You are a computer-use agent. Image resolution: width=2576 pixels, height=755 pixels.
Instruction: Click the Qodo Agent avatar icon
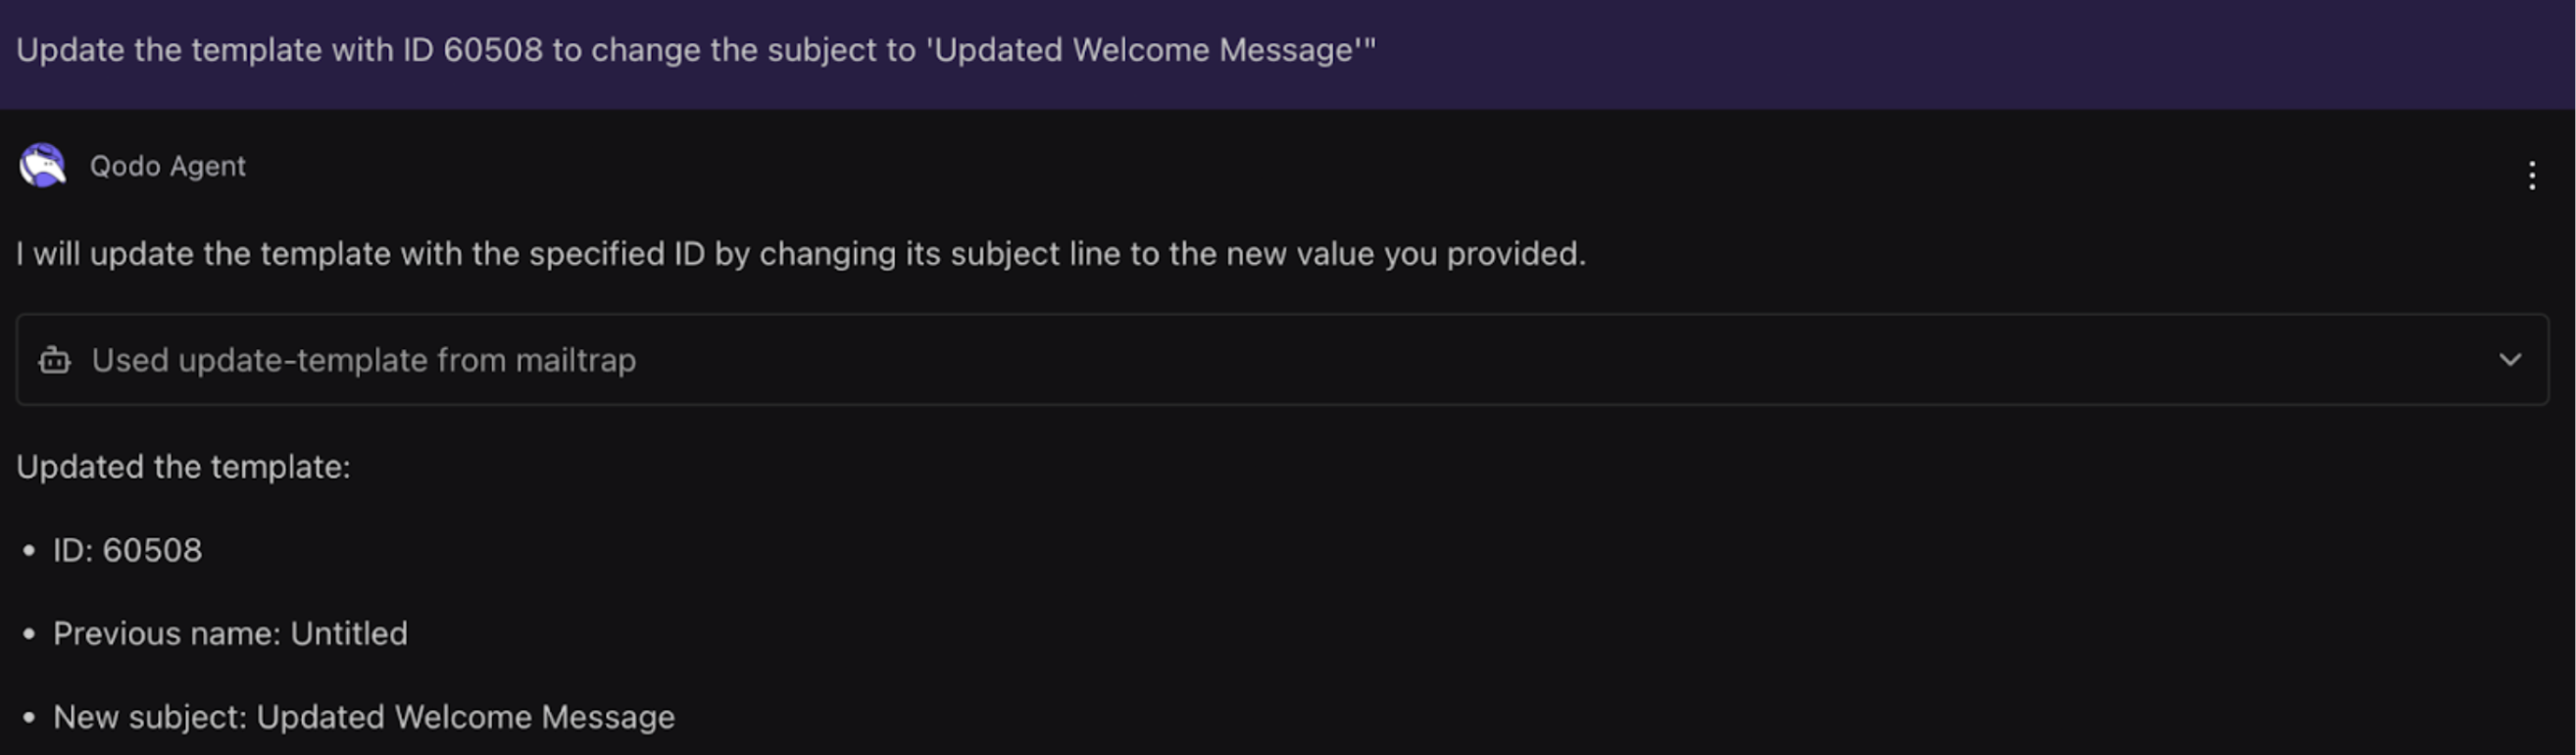coord(42,166)
